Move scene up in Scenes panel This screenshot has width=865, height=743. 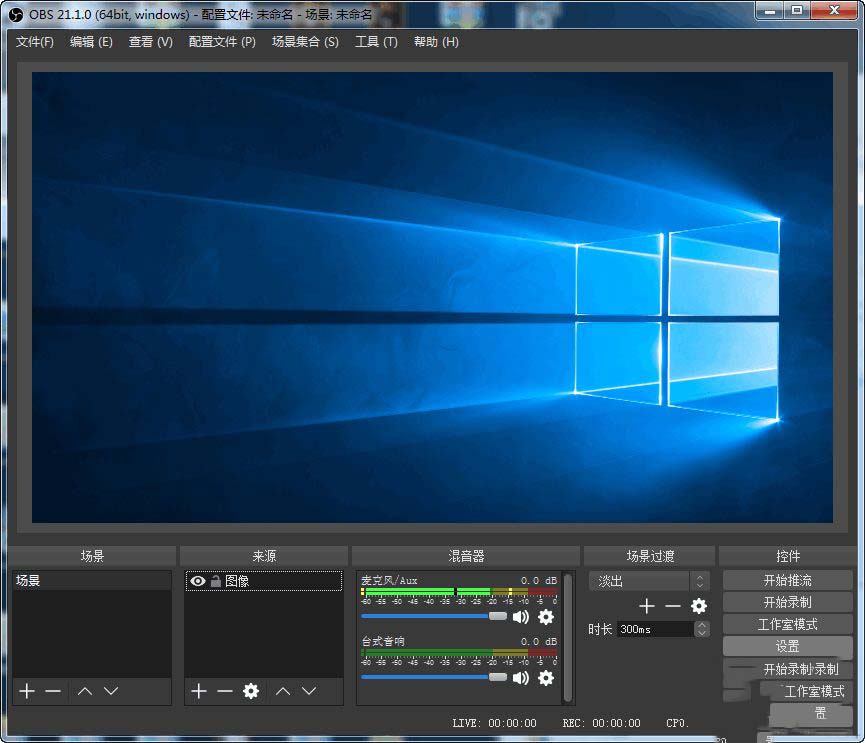(85, 691)
